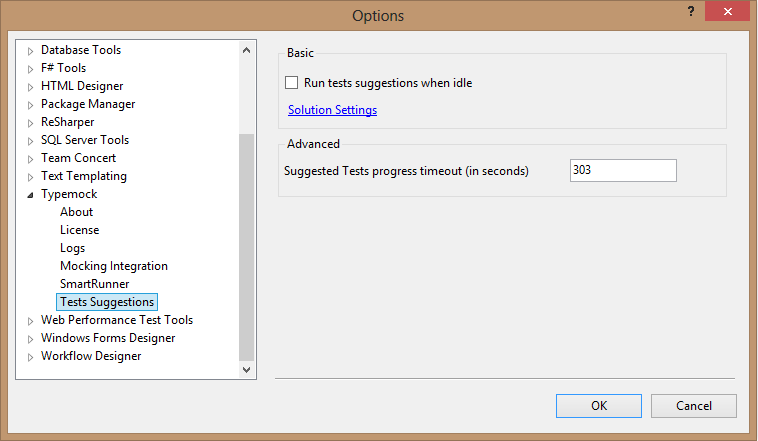Select the License page
The image size is (758, 441).
point(79,230)
